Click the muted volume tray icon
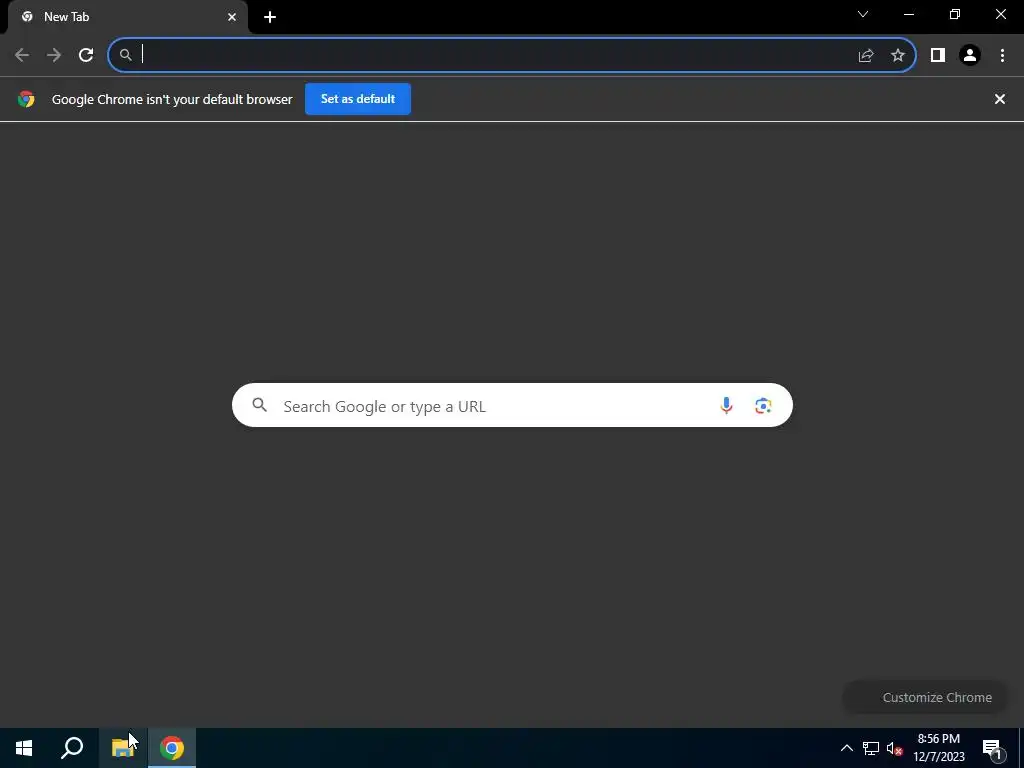The height and width of the screenshot is (768, 1024). pyautogui.click(x=894, y=748)
